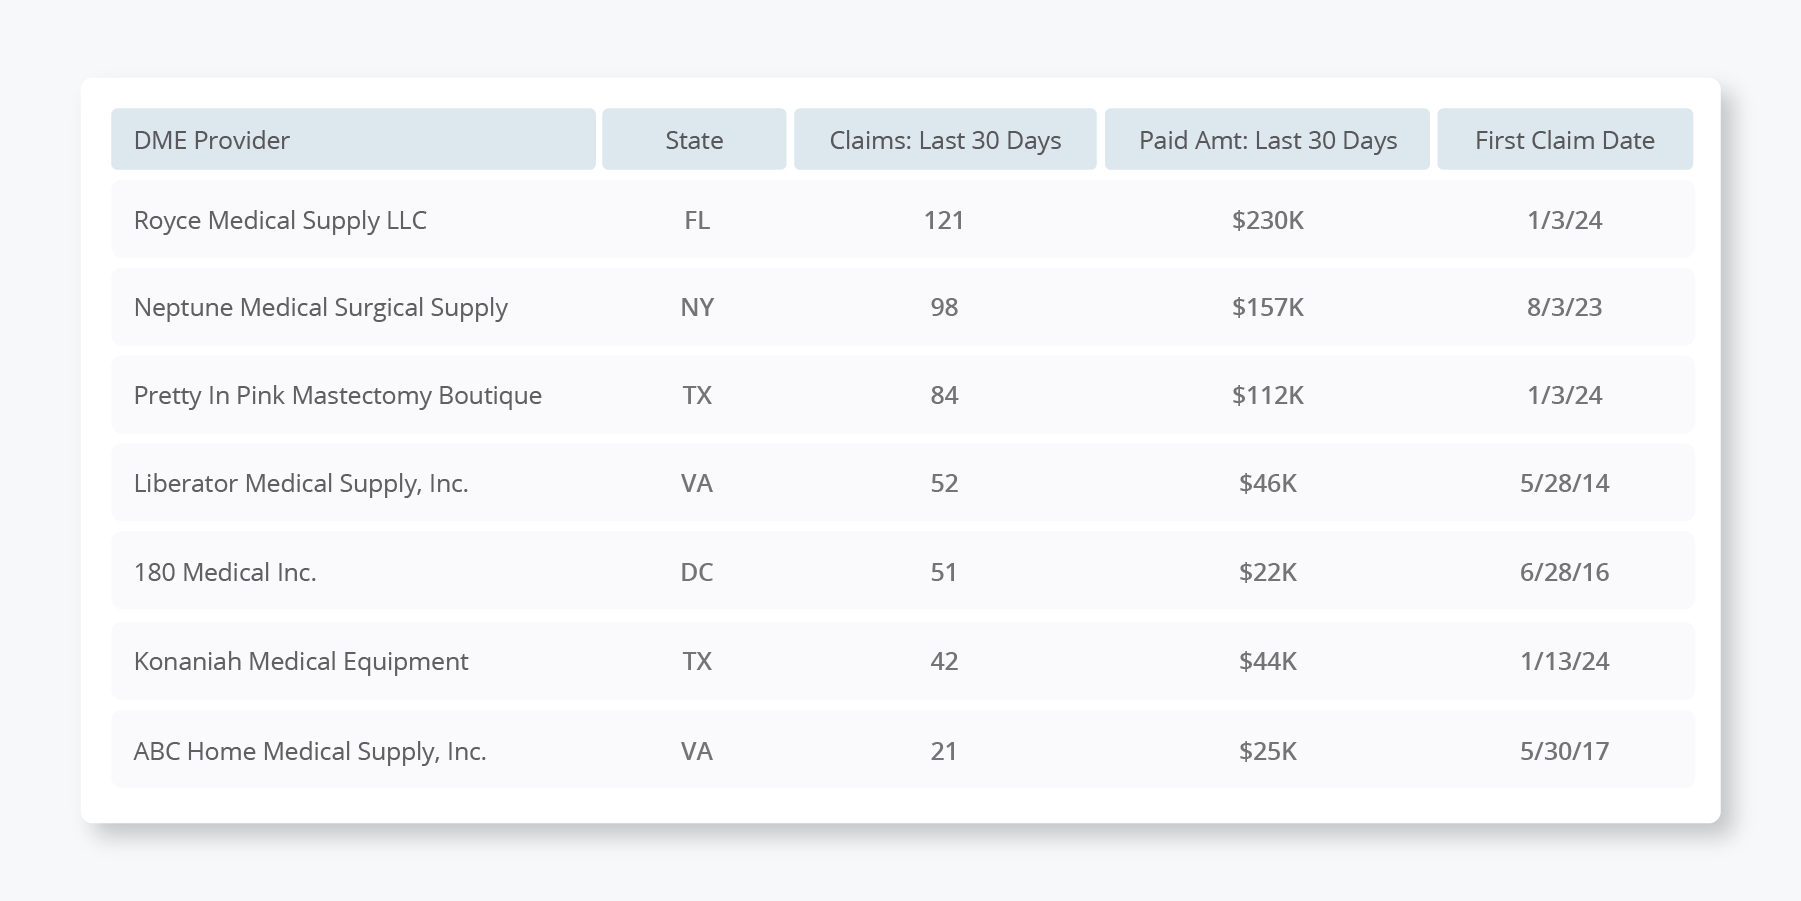This screenshot has height=901, width=1801.
Task: Sort by the State column header
Action: tap(694, 139)
